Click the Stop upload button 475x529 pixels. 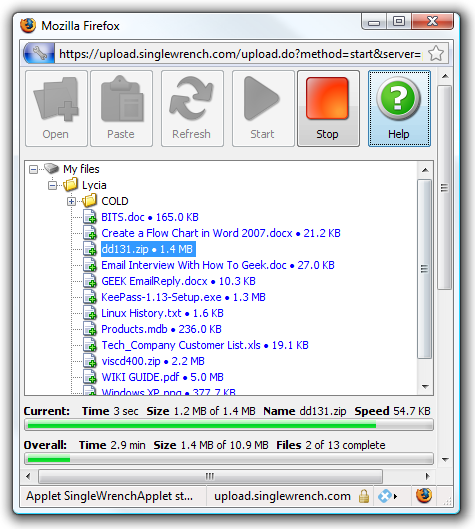click(x=328, y=109)
